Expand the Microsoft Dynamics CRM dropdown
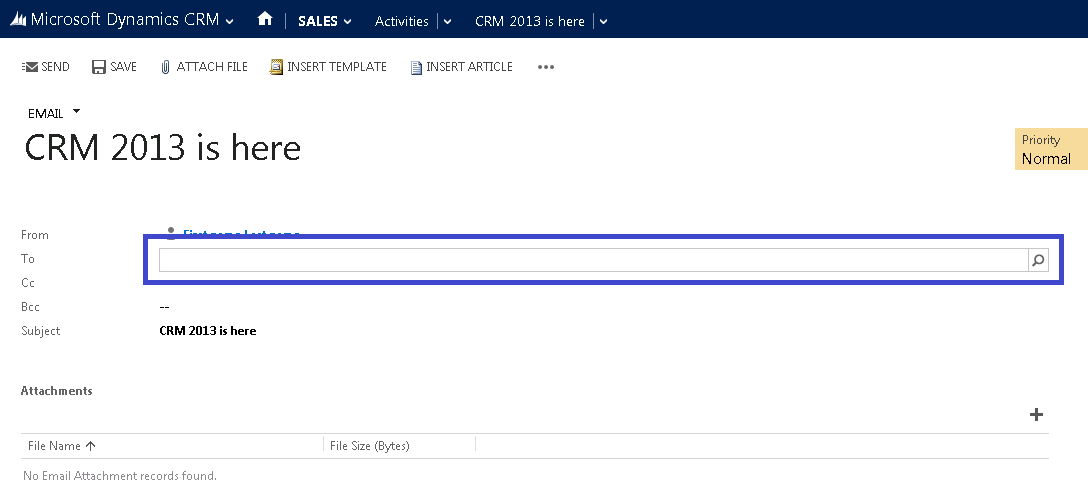1088x503 pixels. pos(230,21)
